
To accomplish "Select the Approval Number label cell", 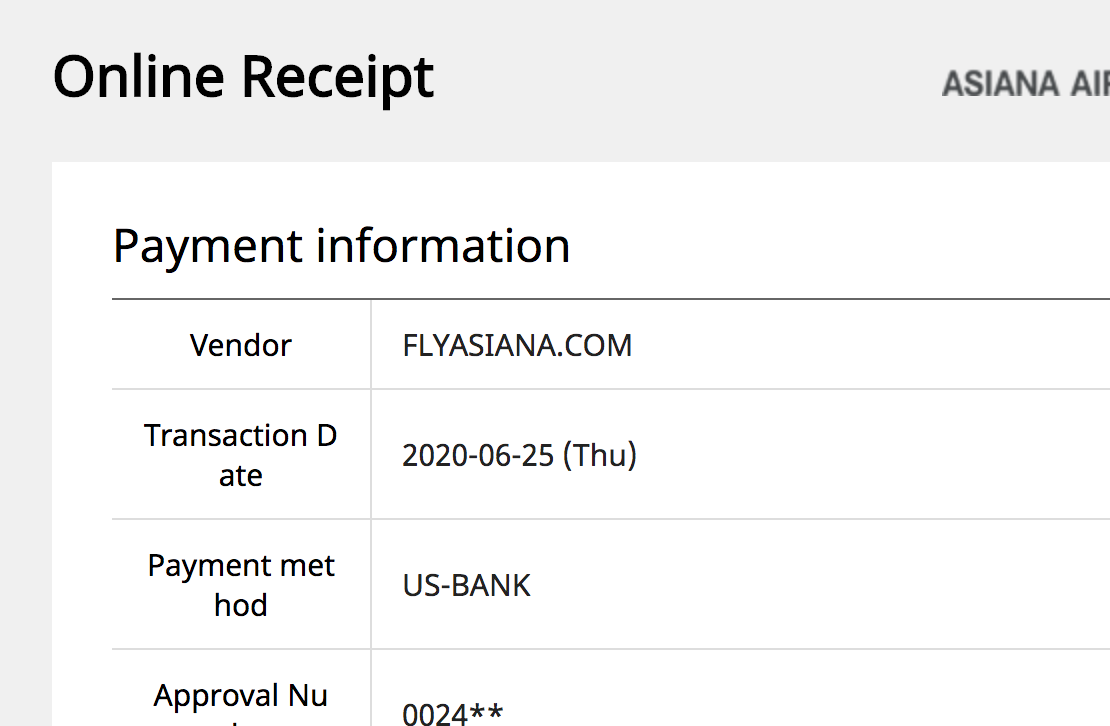I will (x=241, y=696).
